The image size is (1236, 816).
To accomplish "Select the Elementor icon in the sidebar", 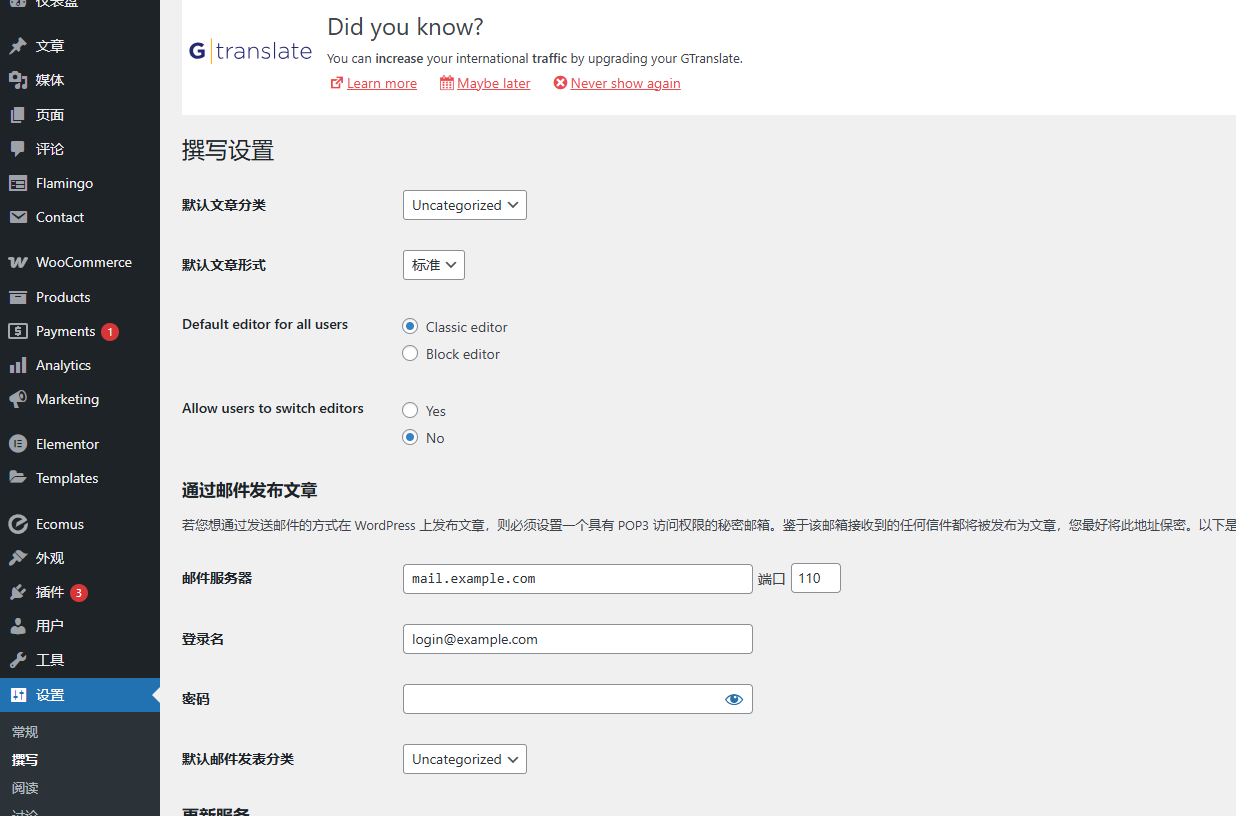I will 20,443.
